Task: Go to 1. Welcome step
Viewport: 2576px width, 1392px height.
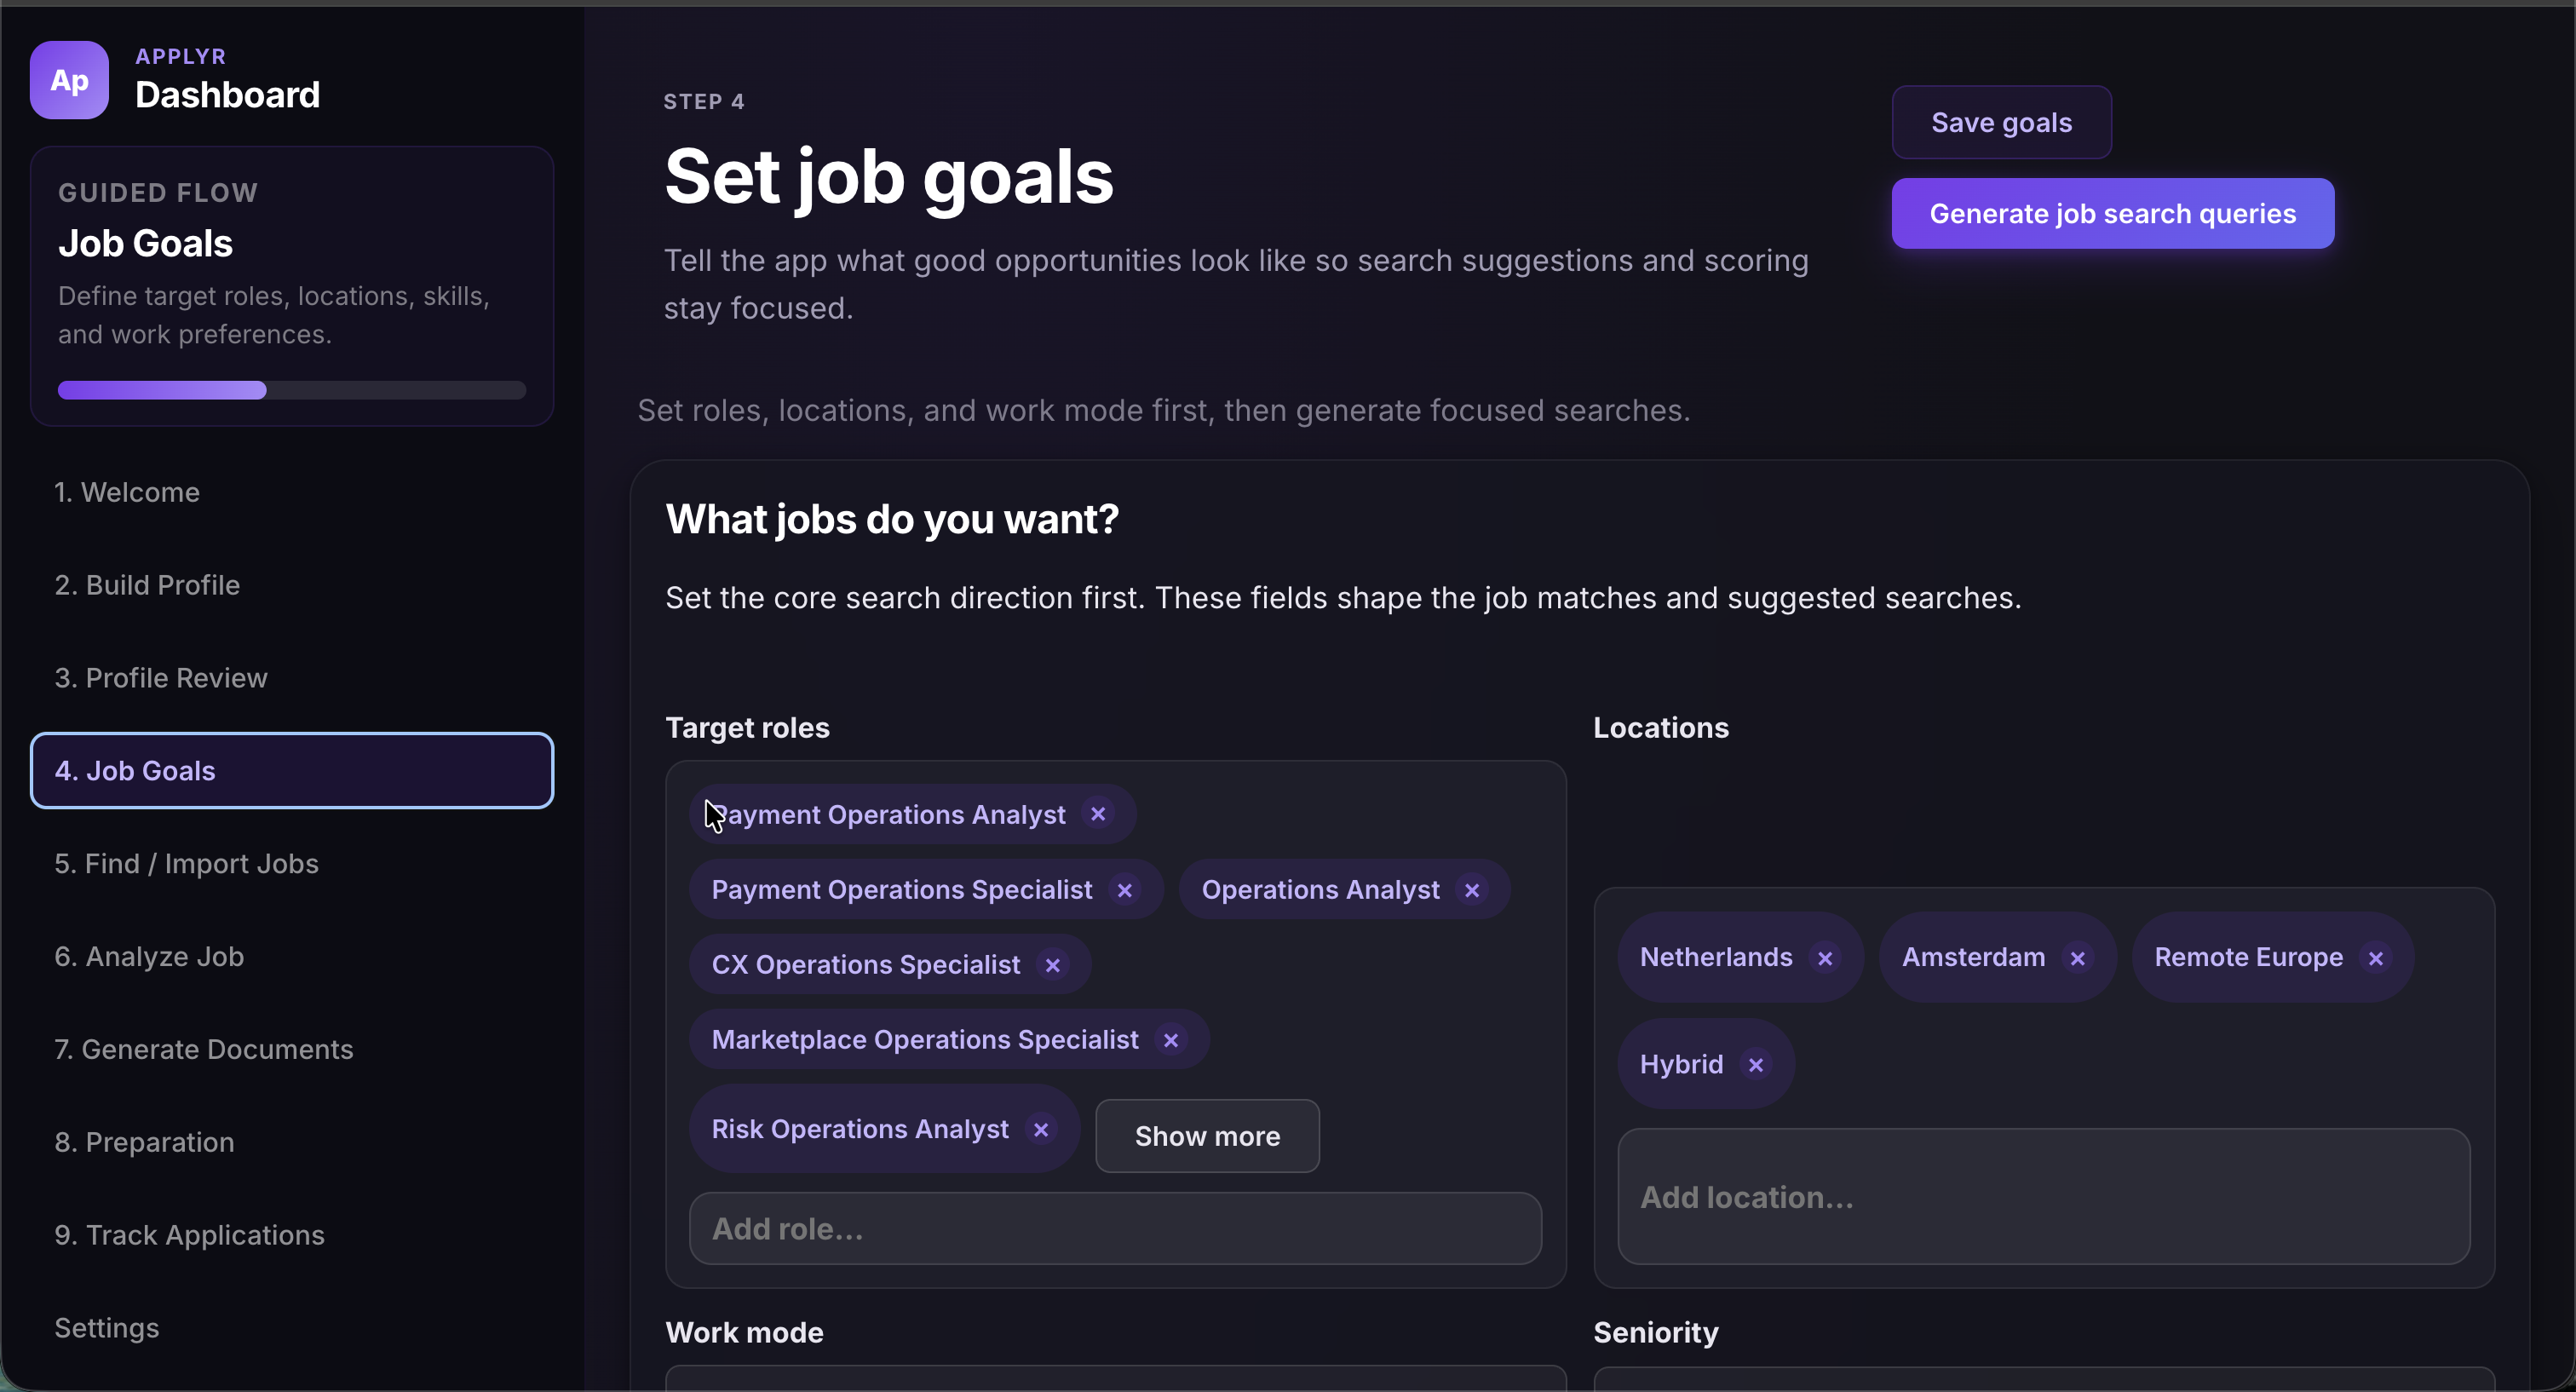Action: point(292,492)
